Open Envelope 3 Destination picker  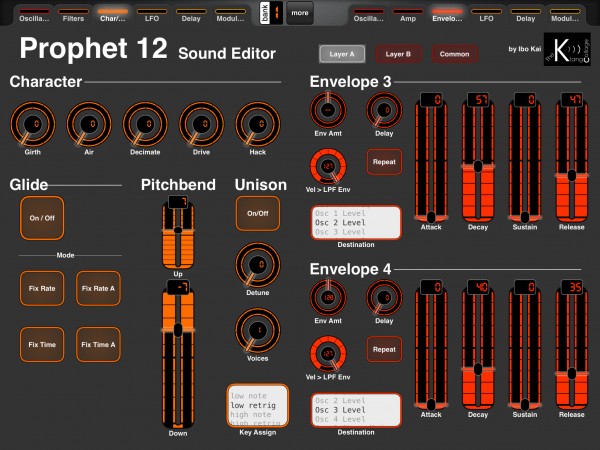point(356,223)
